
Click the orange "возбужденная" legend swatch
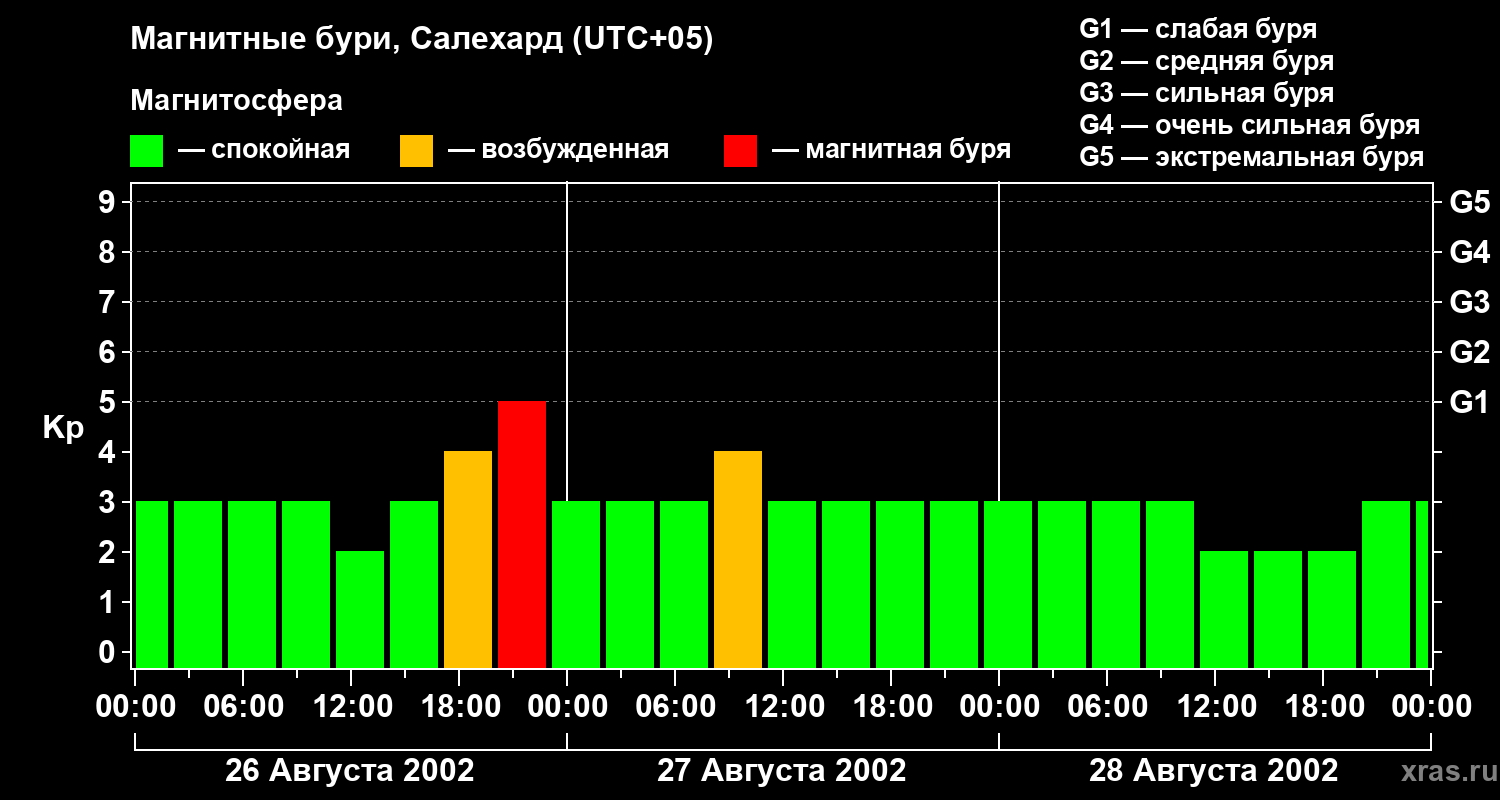click(416, 151)
